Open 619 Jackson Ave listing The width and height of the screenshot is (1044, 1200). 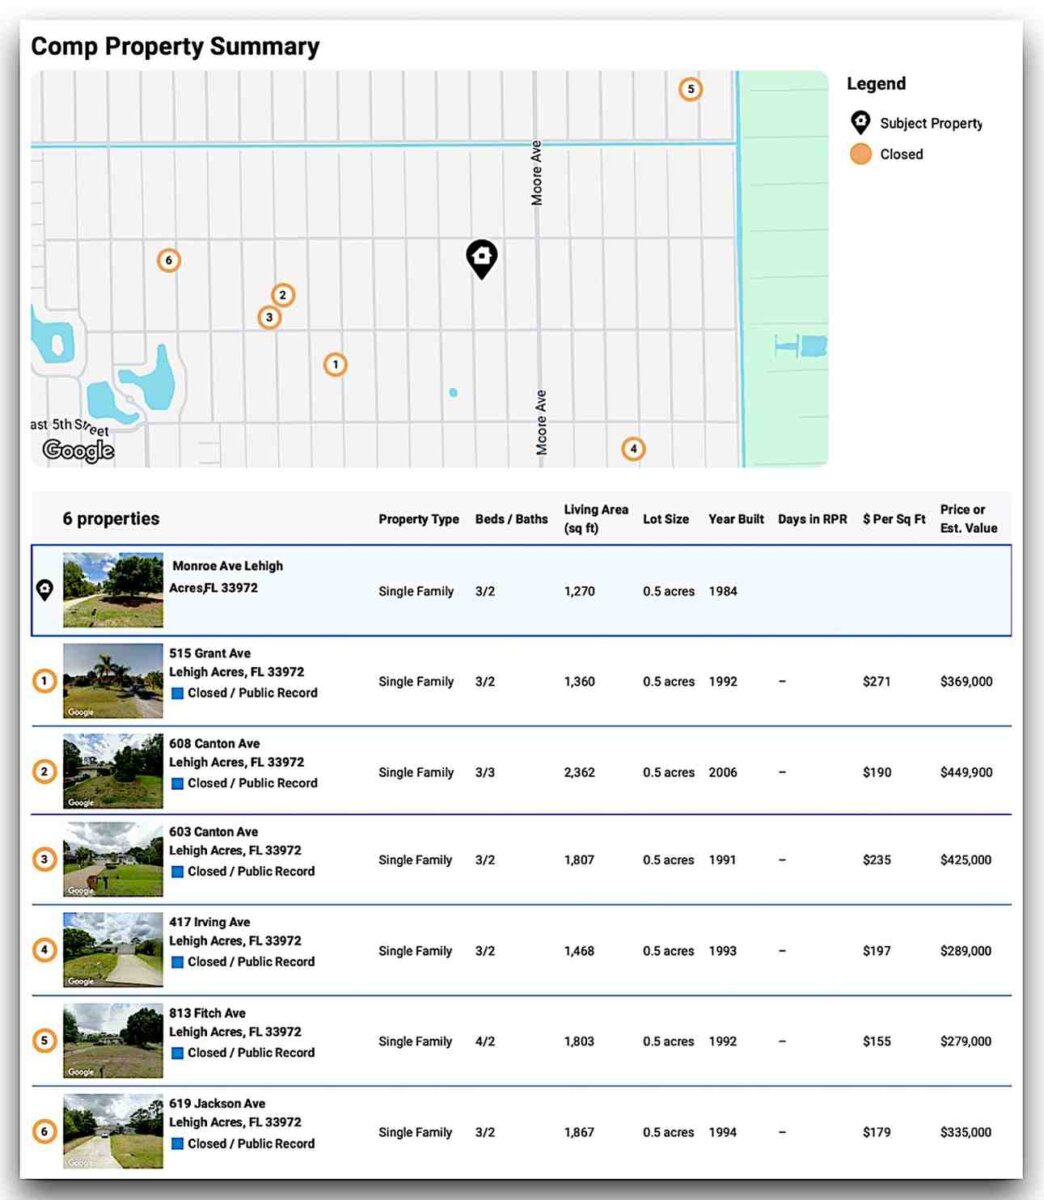217,1104
